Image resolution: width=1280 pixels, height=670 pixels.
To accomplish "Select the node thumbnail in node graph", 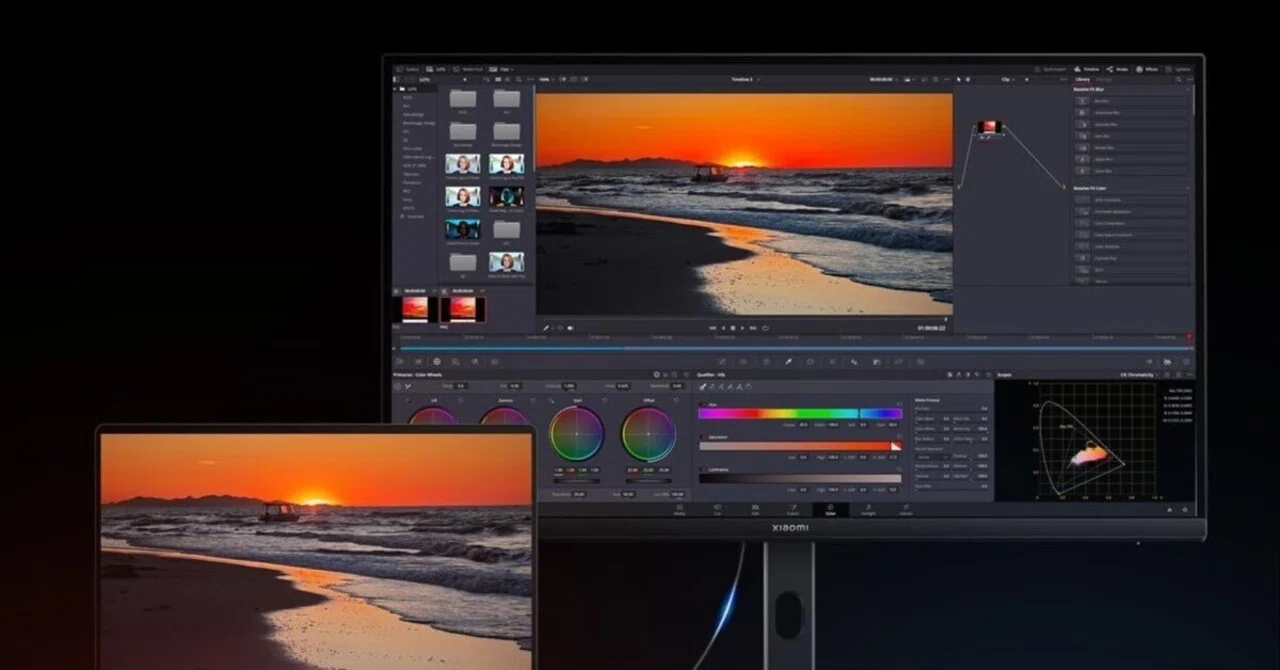I will (x=990, y=127).
